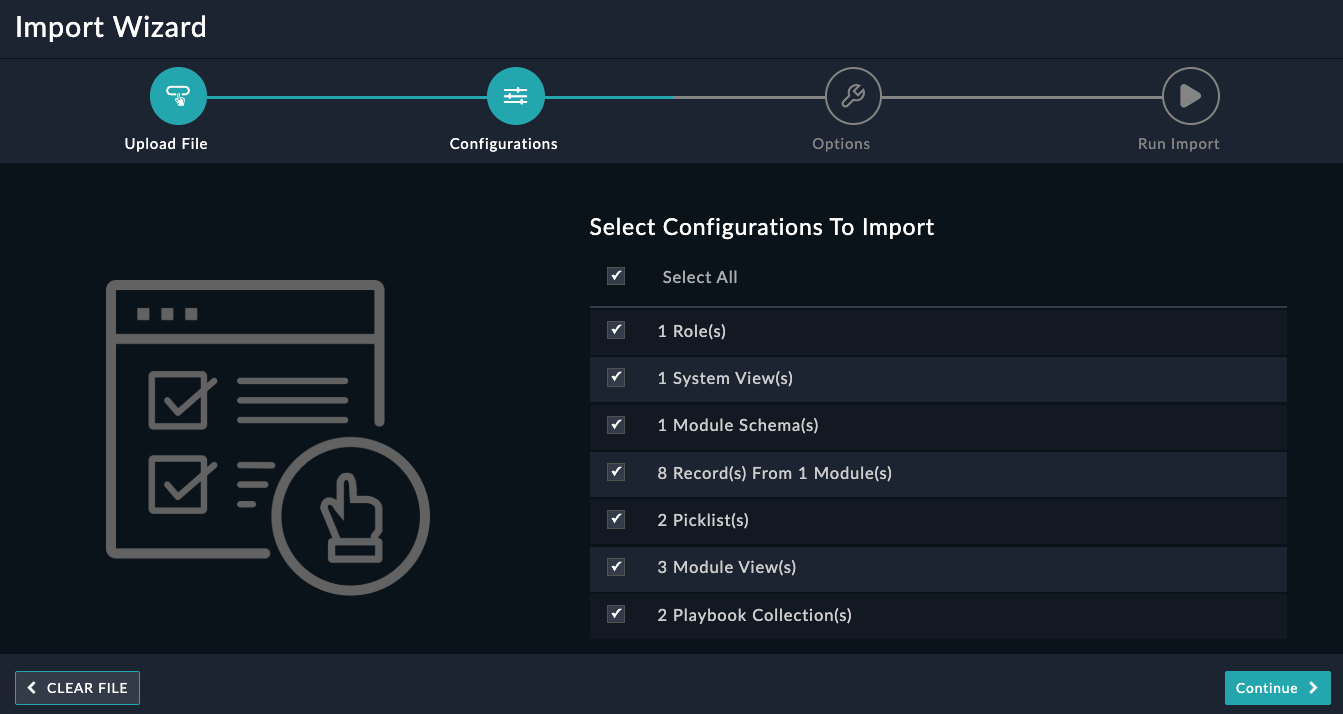Click the 2 Playbook Collection(s) row text
Screen dimensions: 1343x714
(754, 615)
